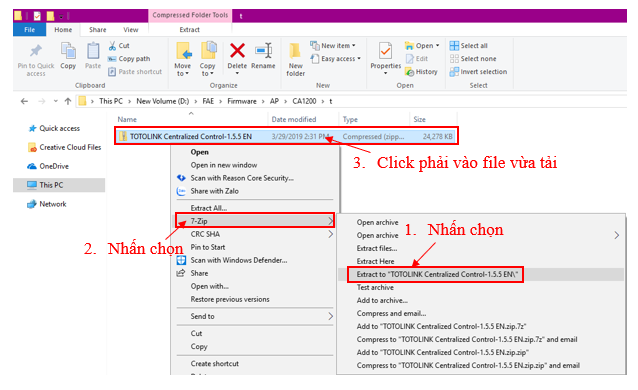The height and width of the screenshot is (390, 638).
Task: Open the File tab
Action: tap(29, 30)
